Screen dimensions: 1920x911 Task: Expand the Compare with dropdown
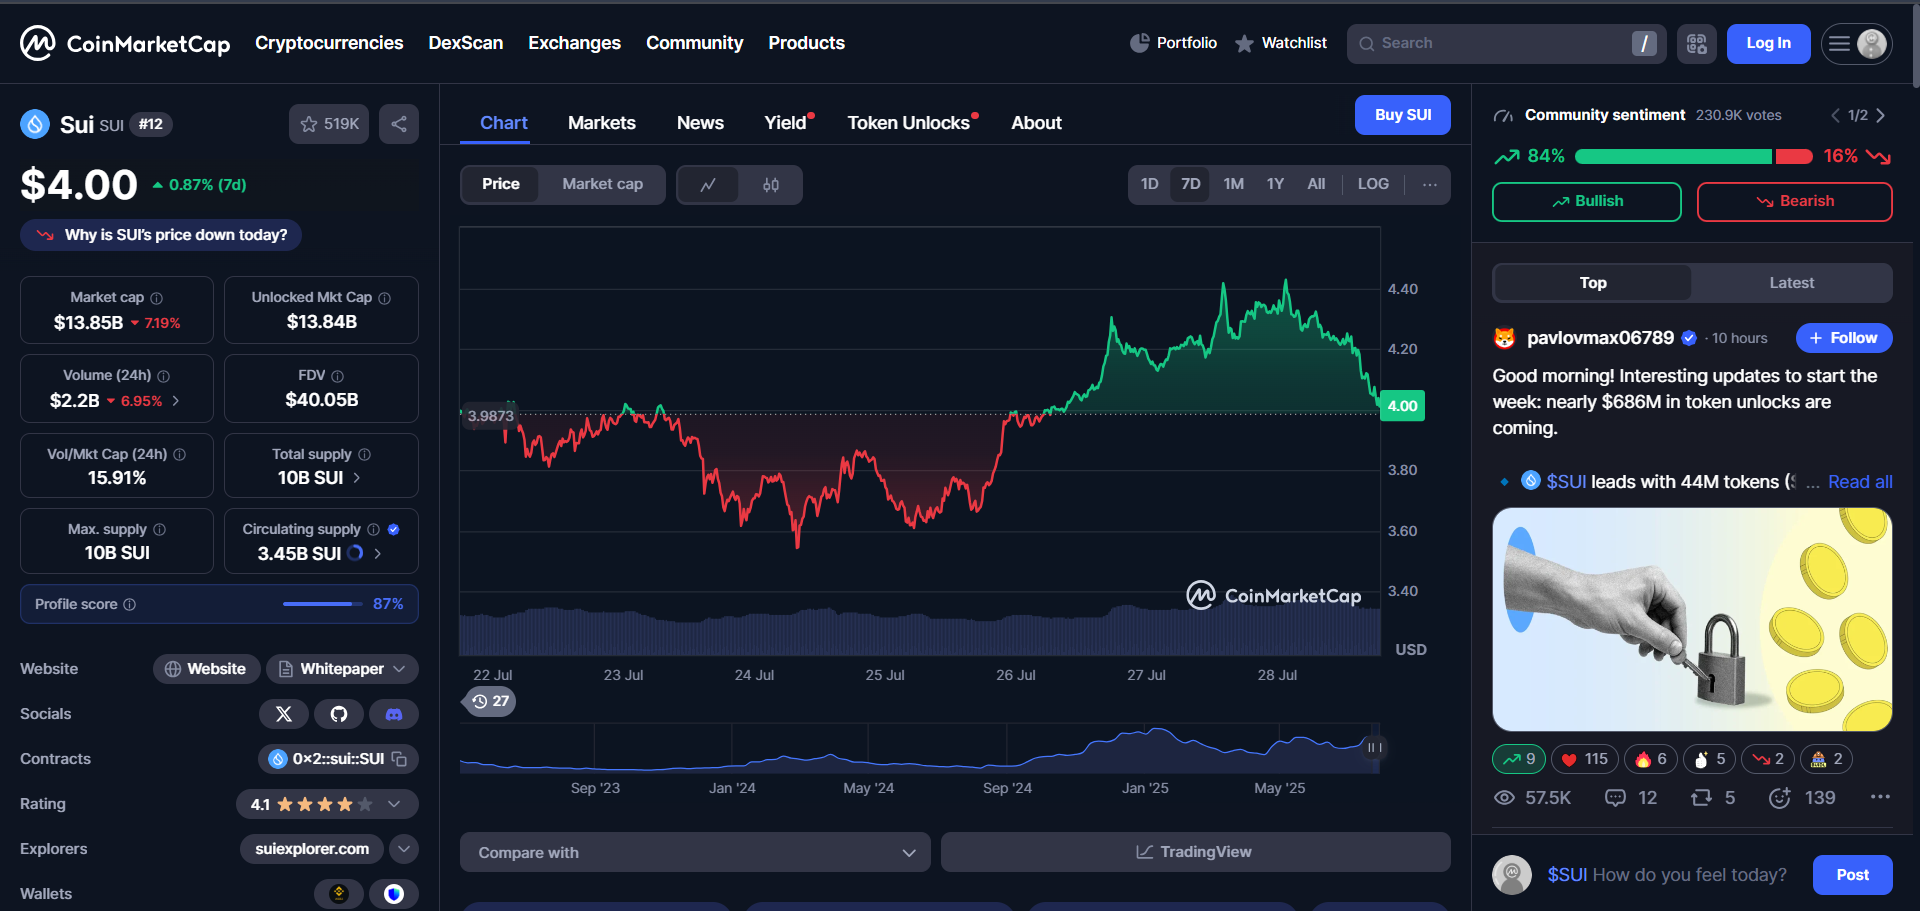[x=695, y=852]
